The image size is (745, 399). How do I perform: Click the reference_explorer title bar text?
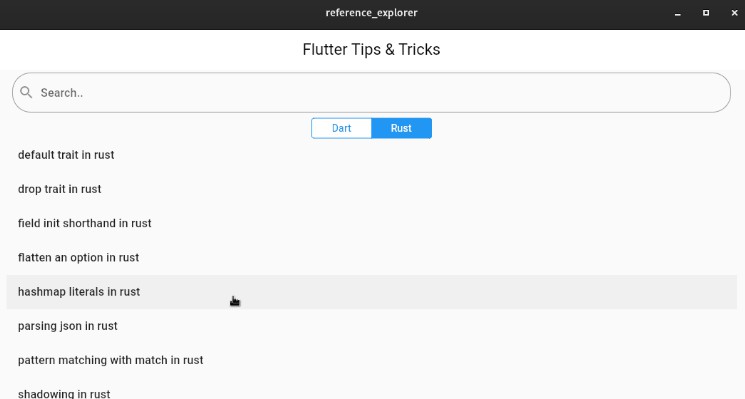[371, 13]
